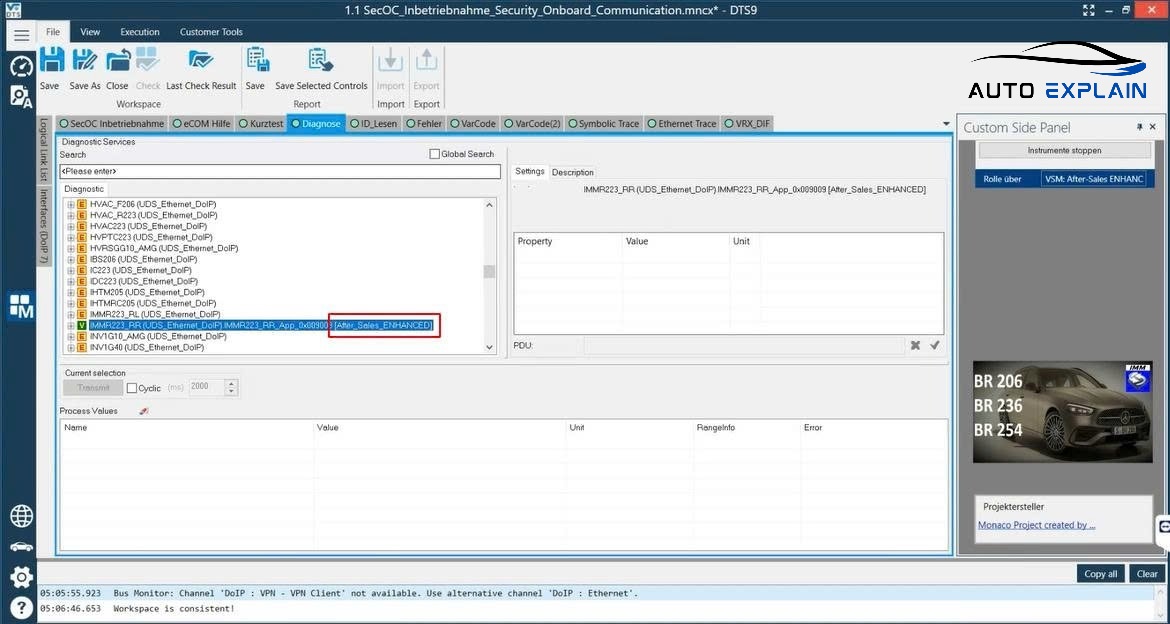Expand the IC223 tree node
The height and width of the screenshot is (624, 1170).
pos(71,270)
